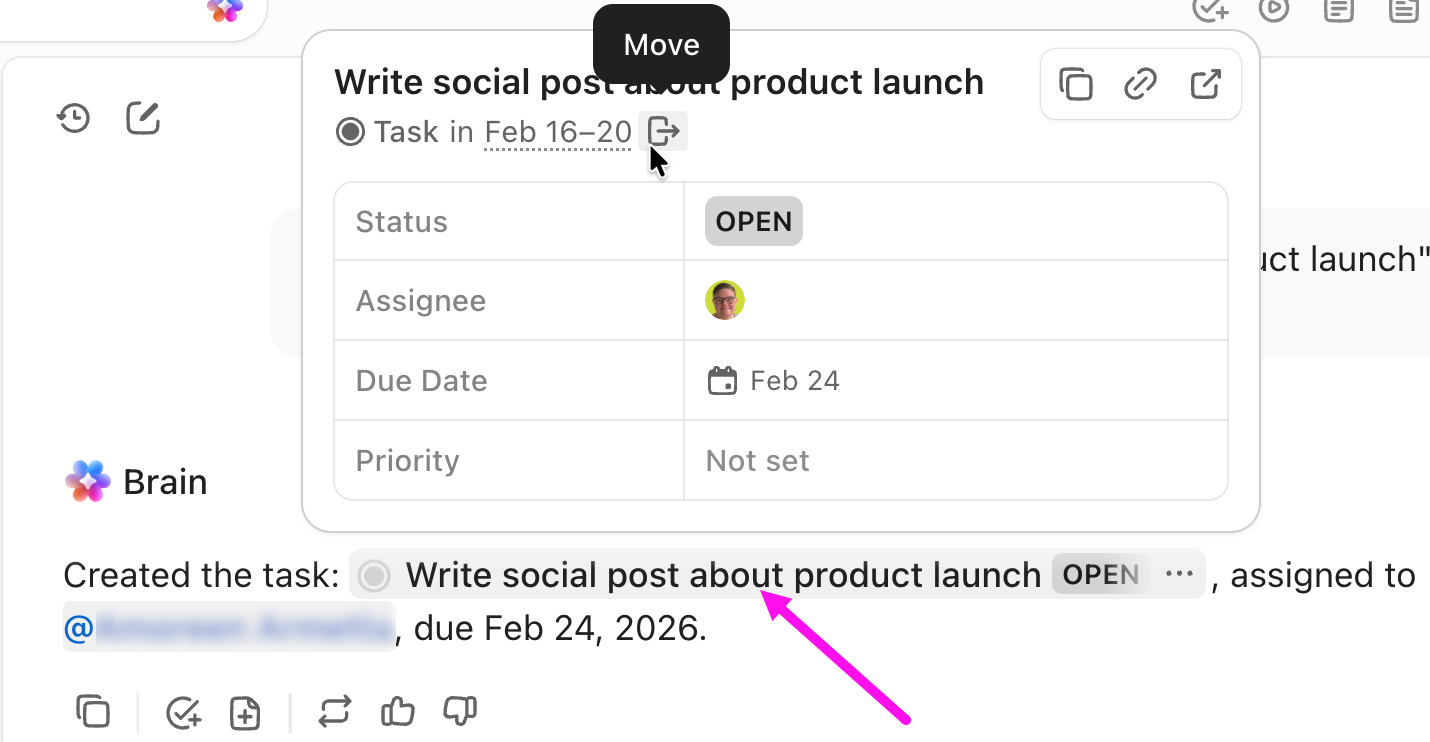Change the OPEN status
The height and width of the screenshot is (742, 1430).
tap(753, 221)
